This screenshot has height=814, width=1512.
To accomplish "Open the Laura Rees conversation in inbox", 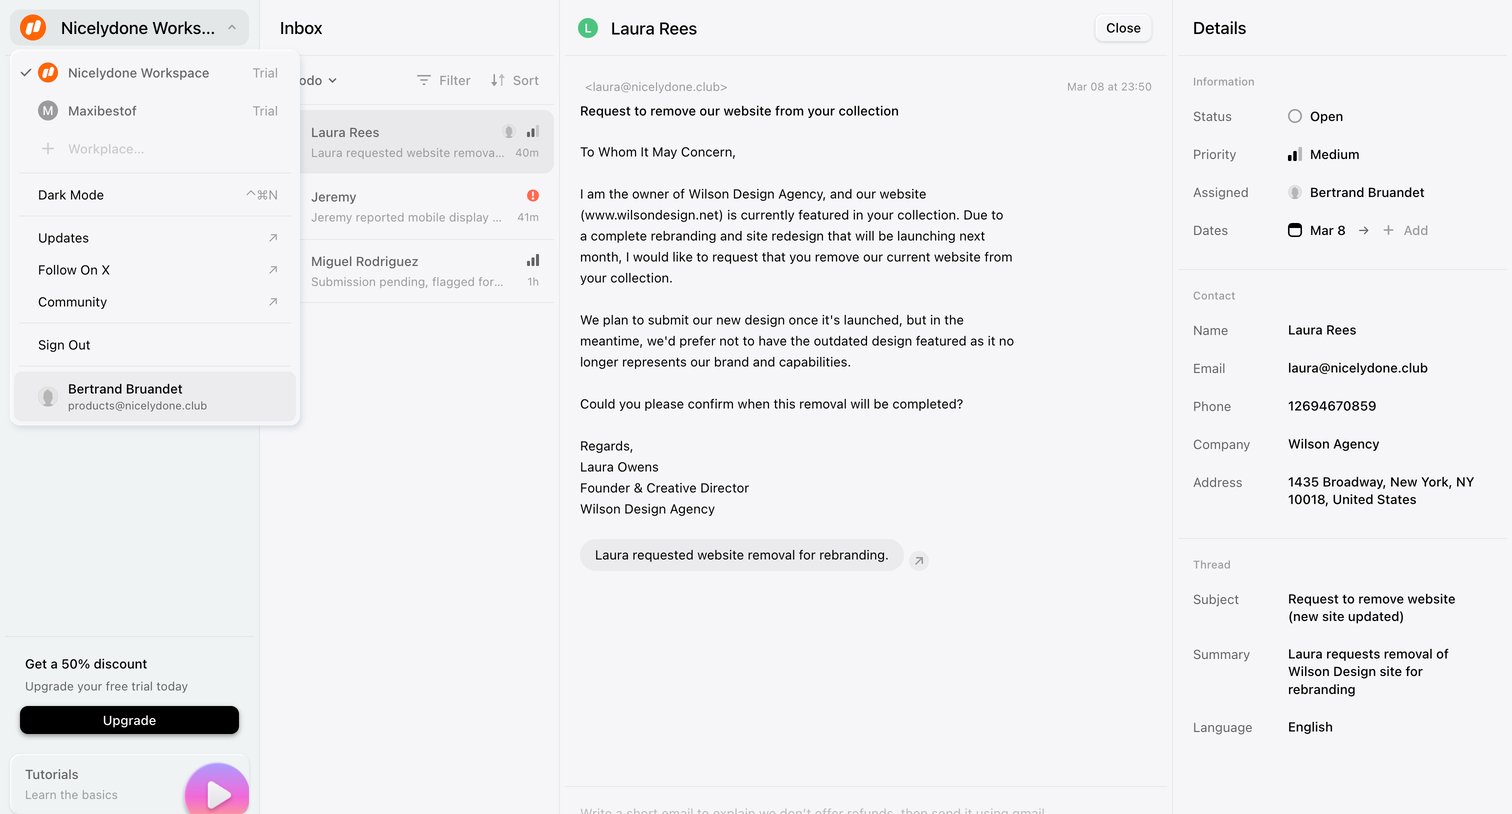I will pos(426,142).
